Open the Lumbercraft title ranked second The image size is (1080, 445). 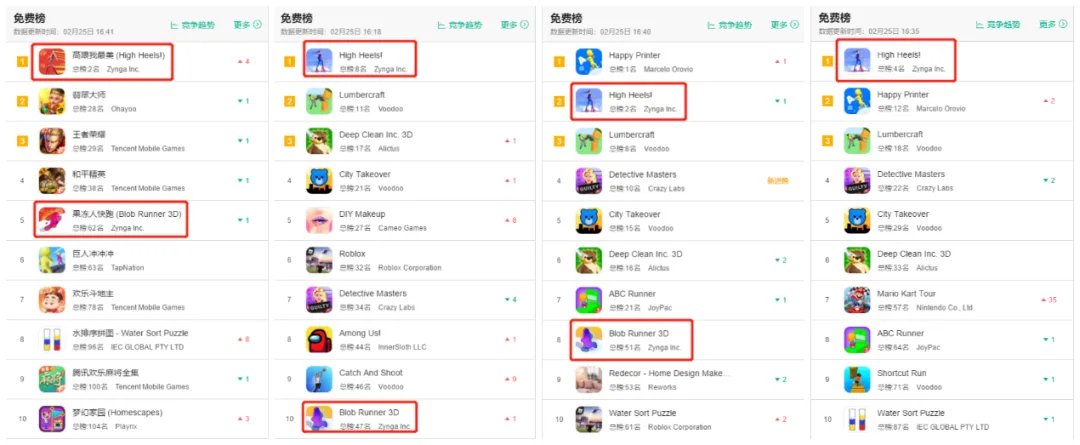pos(362,94)
